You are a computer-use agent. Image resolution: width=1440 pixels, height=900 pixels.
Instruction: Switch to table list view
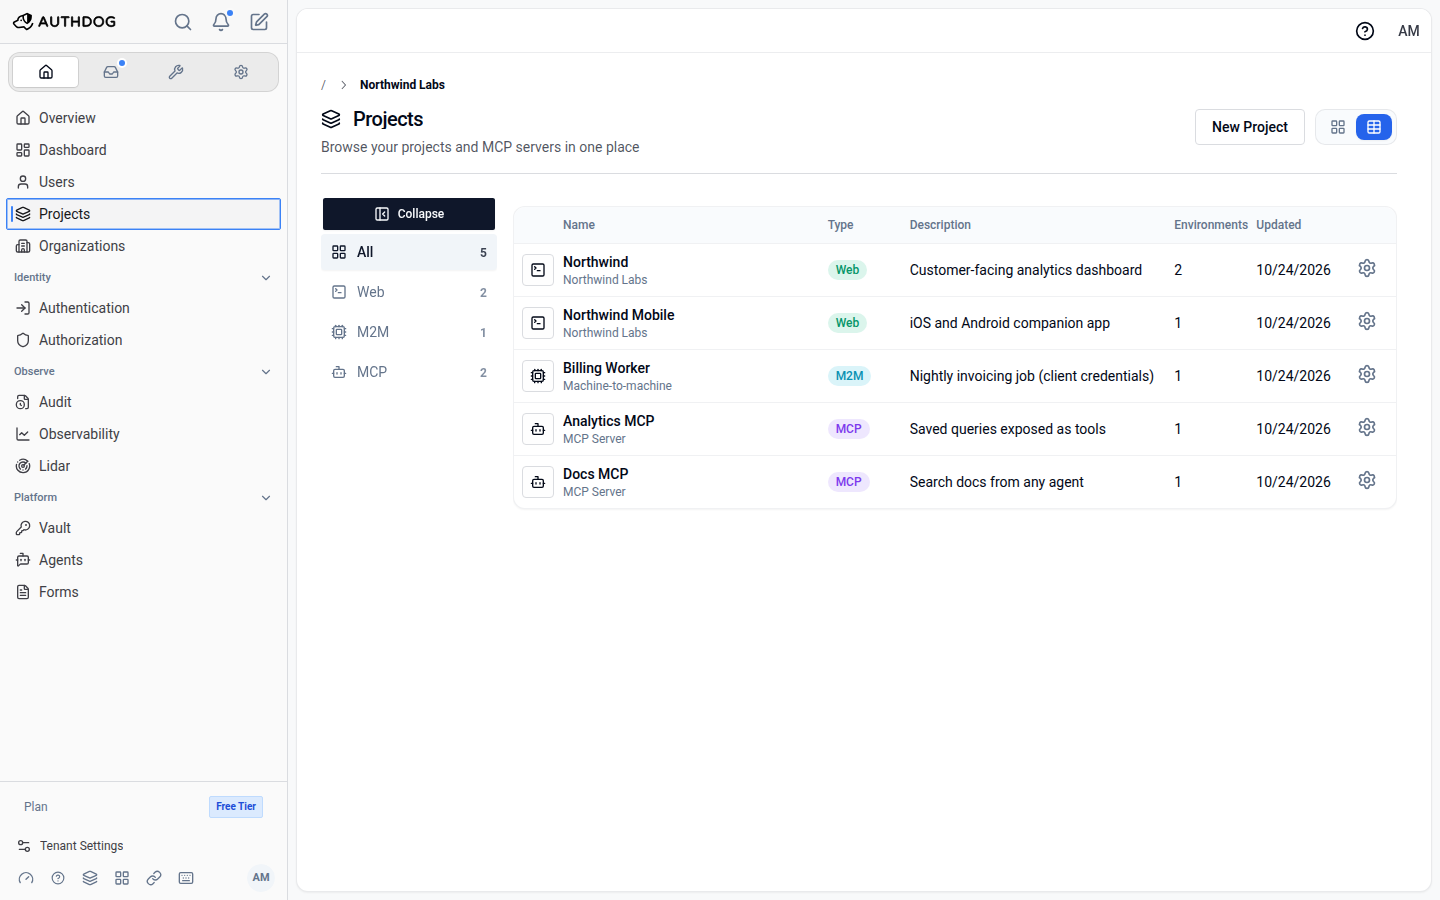(1374, 127)
